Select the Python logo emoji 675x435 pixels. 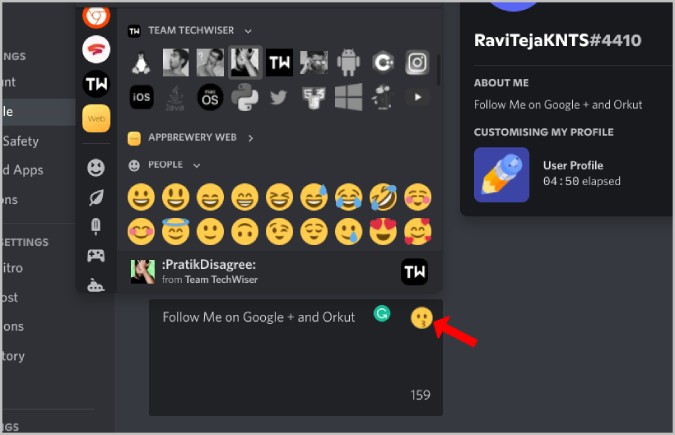(x=245, y=97)
